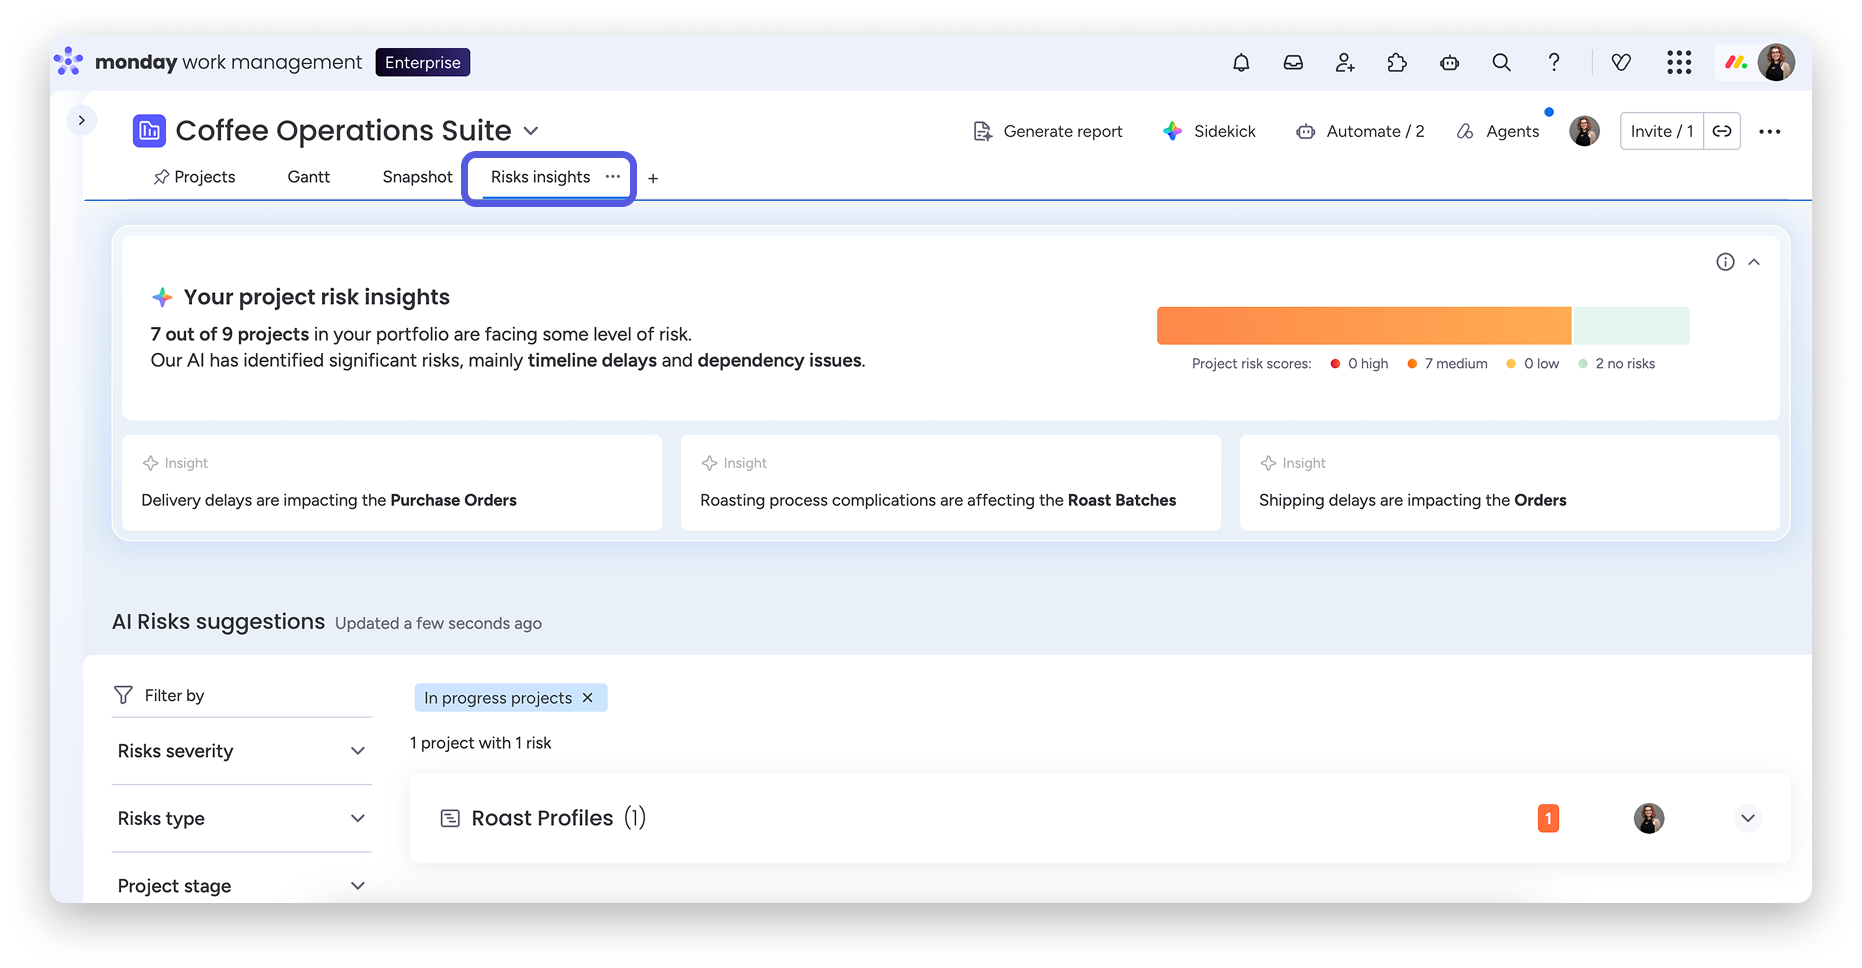This screenshot has width=1862, height=968.
Task: Click the 7 medium legend entry
Action: 1447,364
